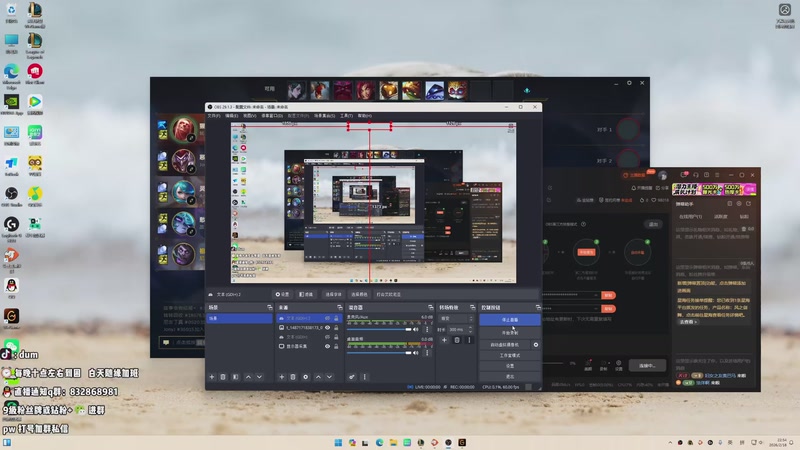Open source properties with the gear icon in Sources panel

tap(306, 377)
